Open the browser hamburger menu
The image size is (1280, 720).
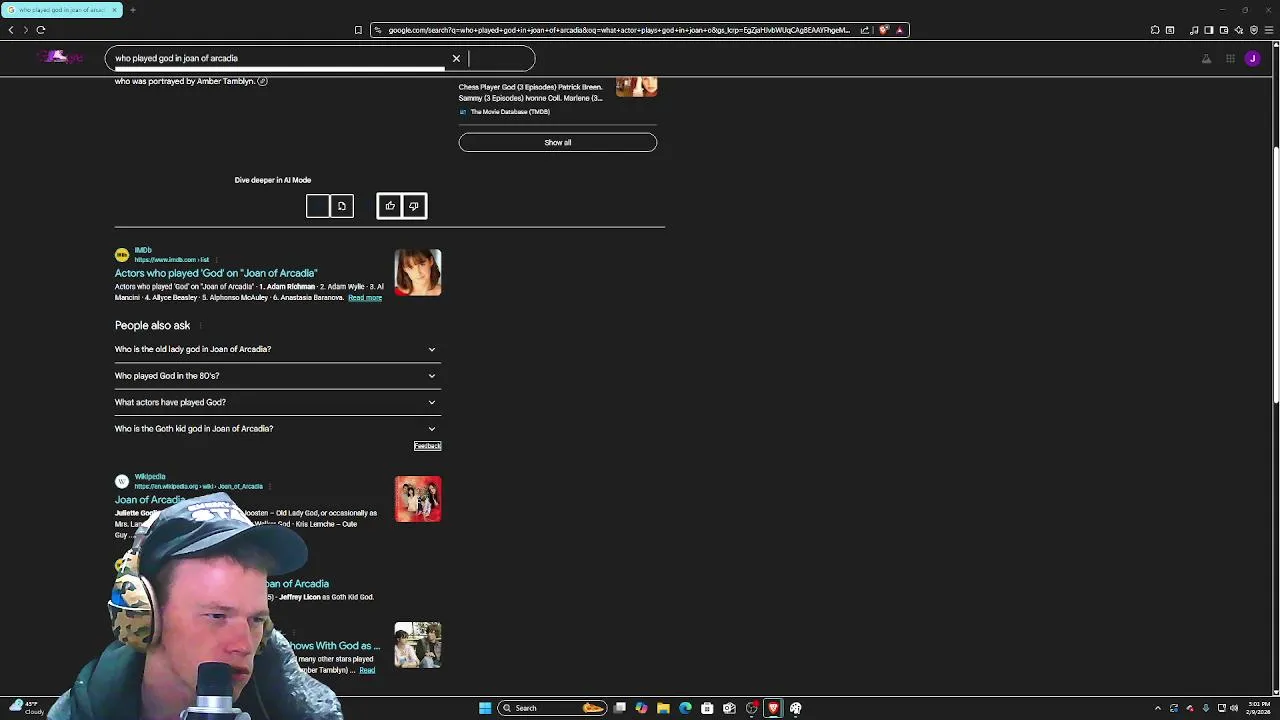[1269, 30]
